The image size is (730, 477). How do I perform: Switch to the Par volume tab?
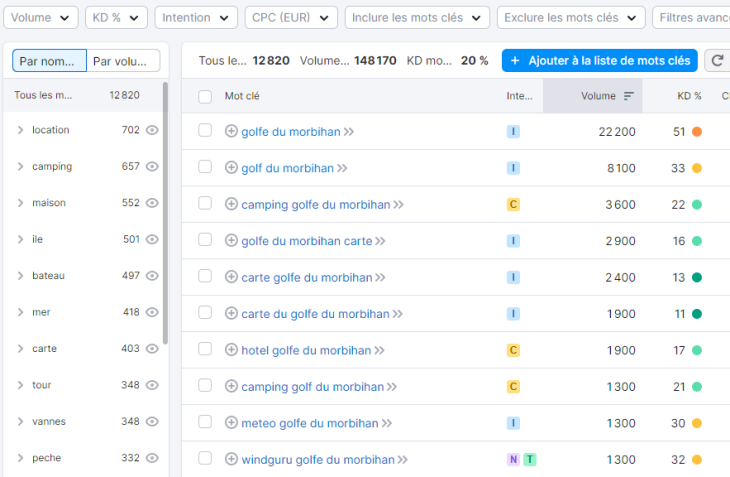point(123,61)
